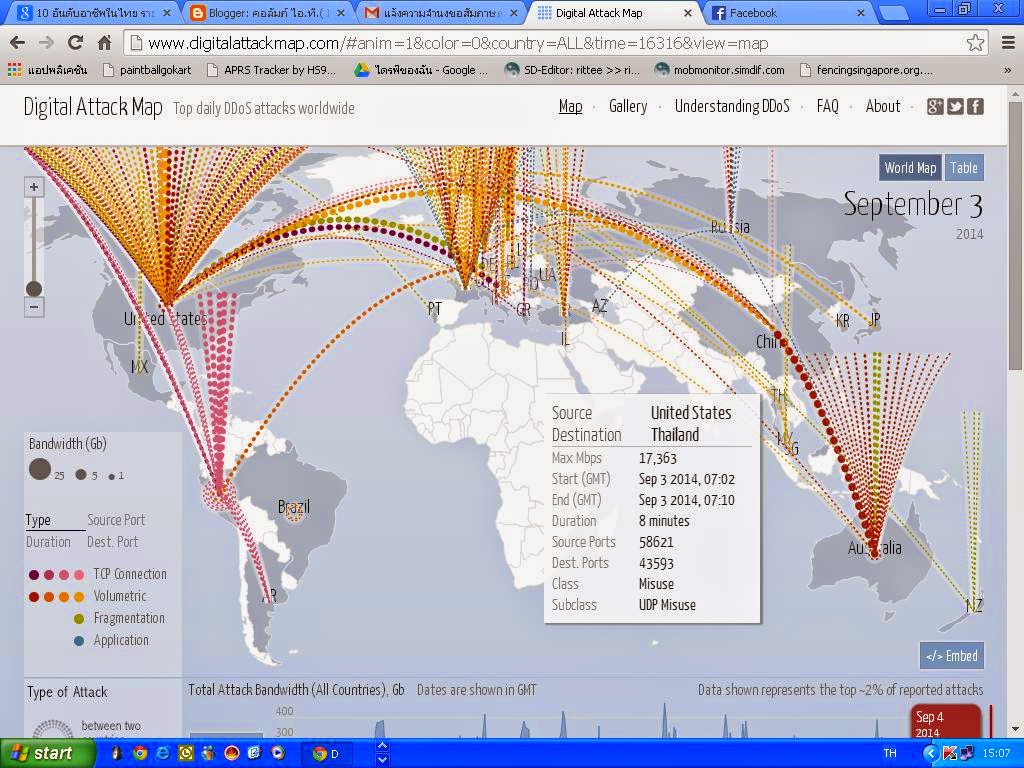Open the Gallery page
Viewport: 1024px width, 768px height.
pos(628,106)
